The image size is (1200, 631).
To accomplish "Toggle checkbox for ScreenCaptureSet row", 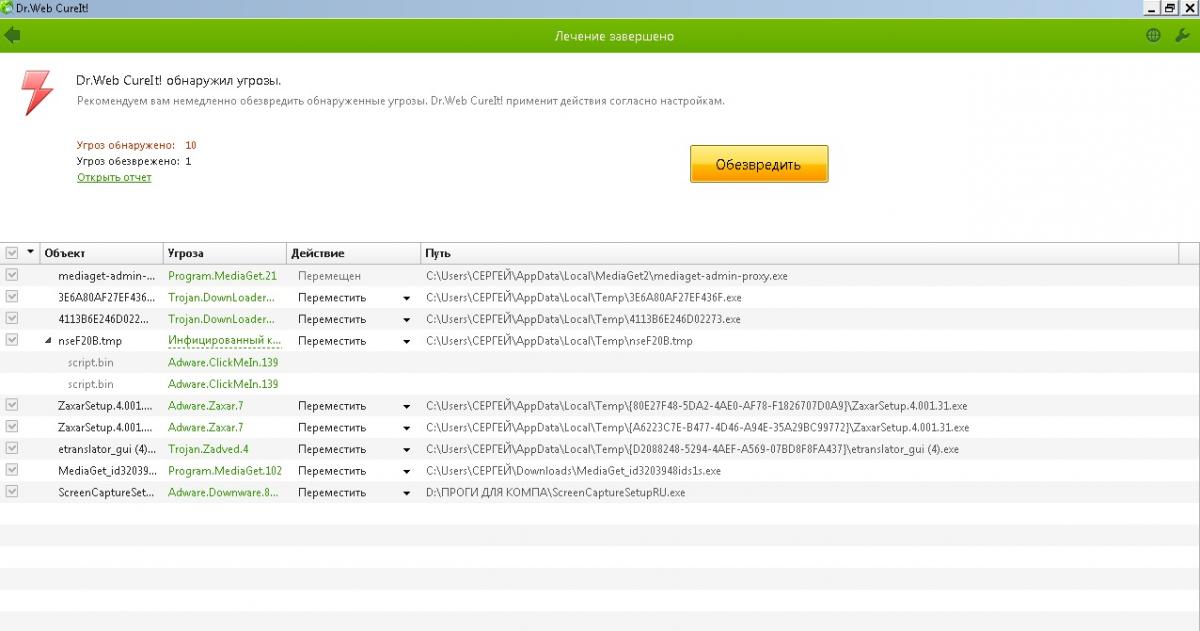I will pyautogui.click(x=12, y=492).
